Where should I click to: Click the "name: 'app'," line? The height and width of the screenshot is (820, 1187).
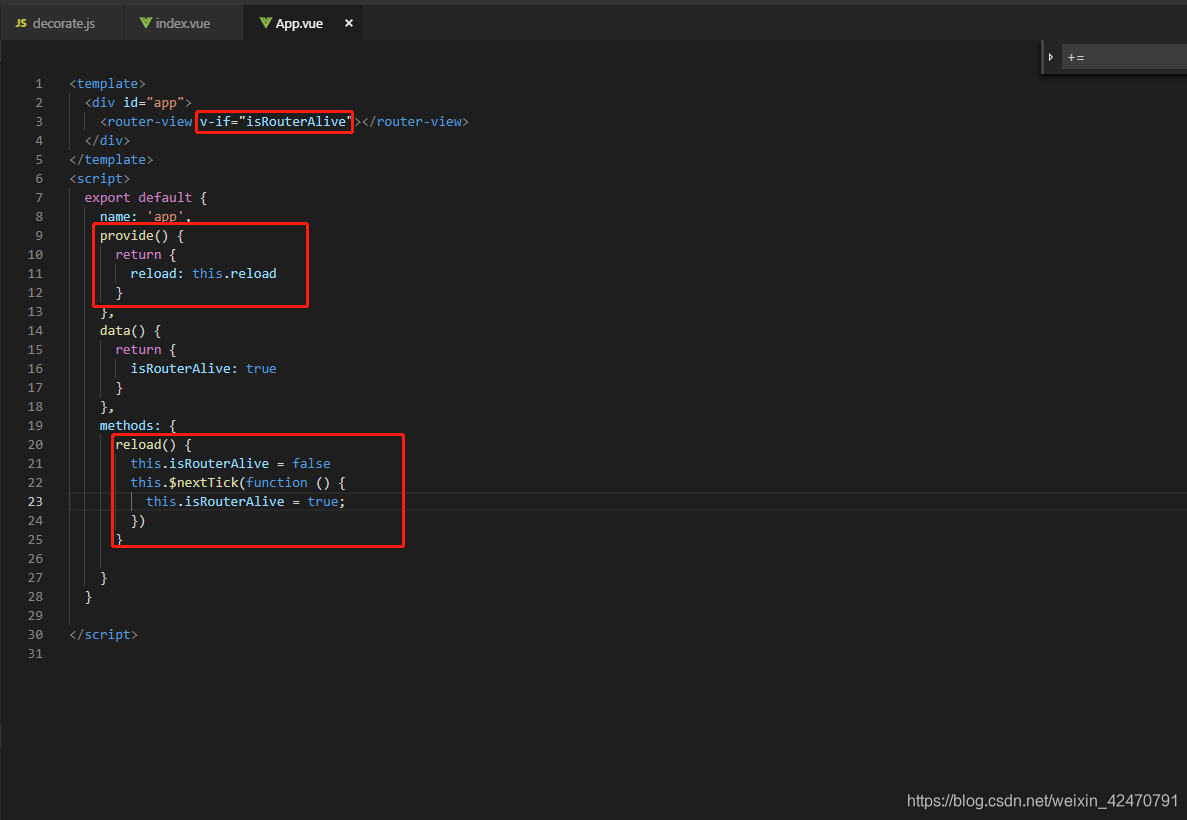click(145, 216)
